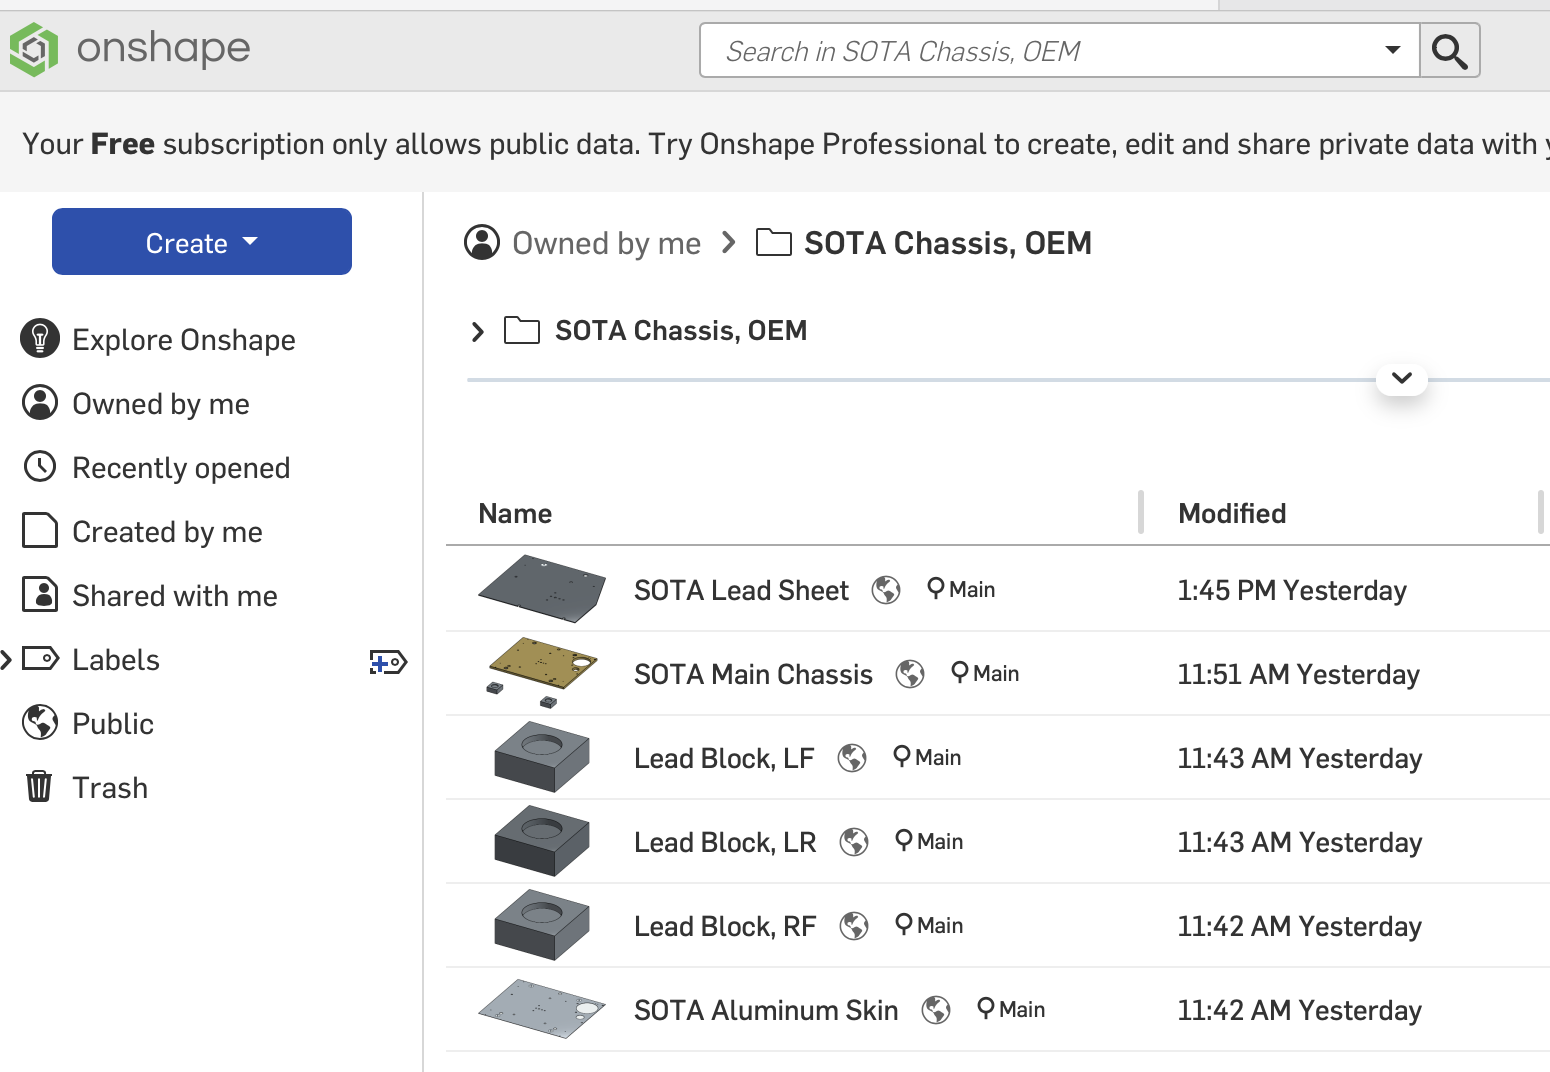Viewport: 1550px width, 1072px height.
Task: Collapse folder panel with down chevron
Action: tap(1401, 378)
